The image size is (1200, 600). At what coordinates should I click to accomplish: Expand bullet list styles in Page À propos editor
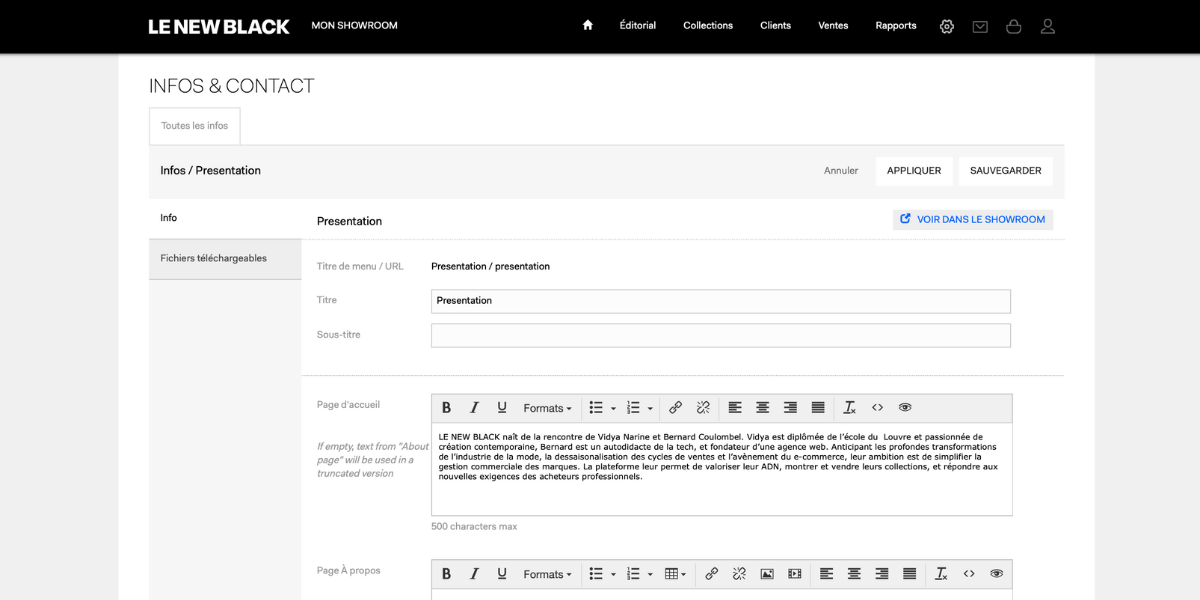[613, 574]
